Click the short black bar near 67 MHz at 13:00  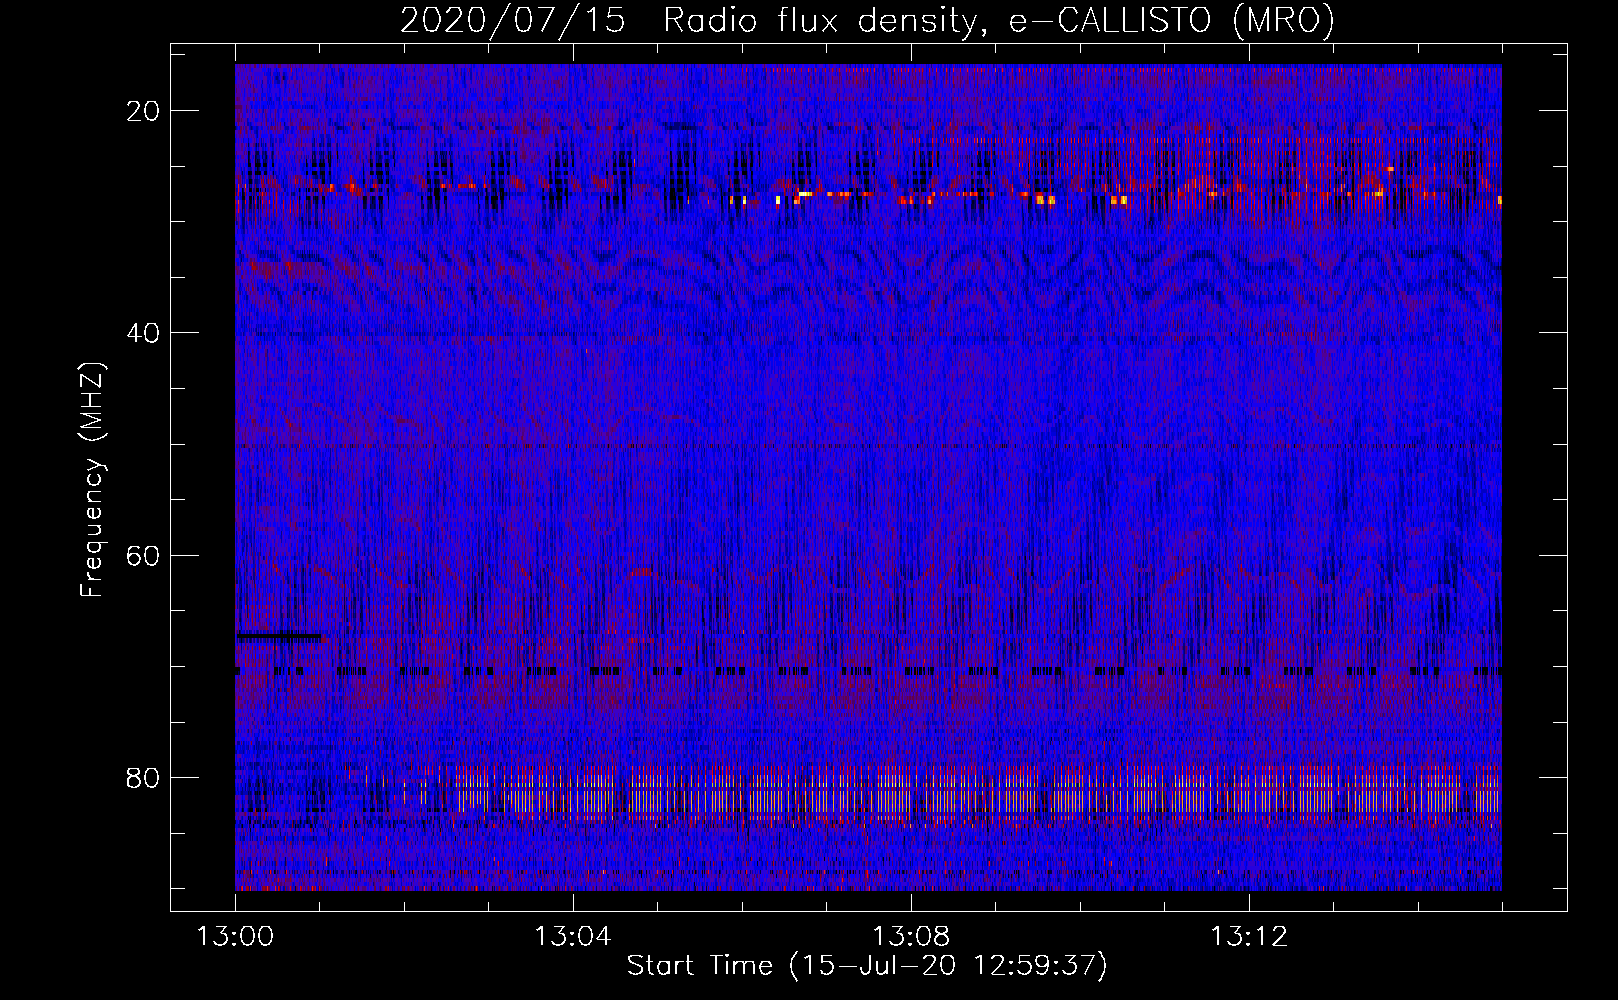[x=279, y=636]
